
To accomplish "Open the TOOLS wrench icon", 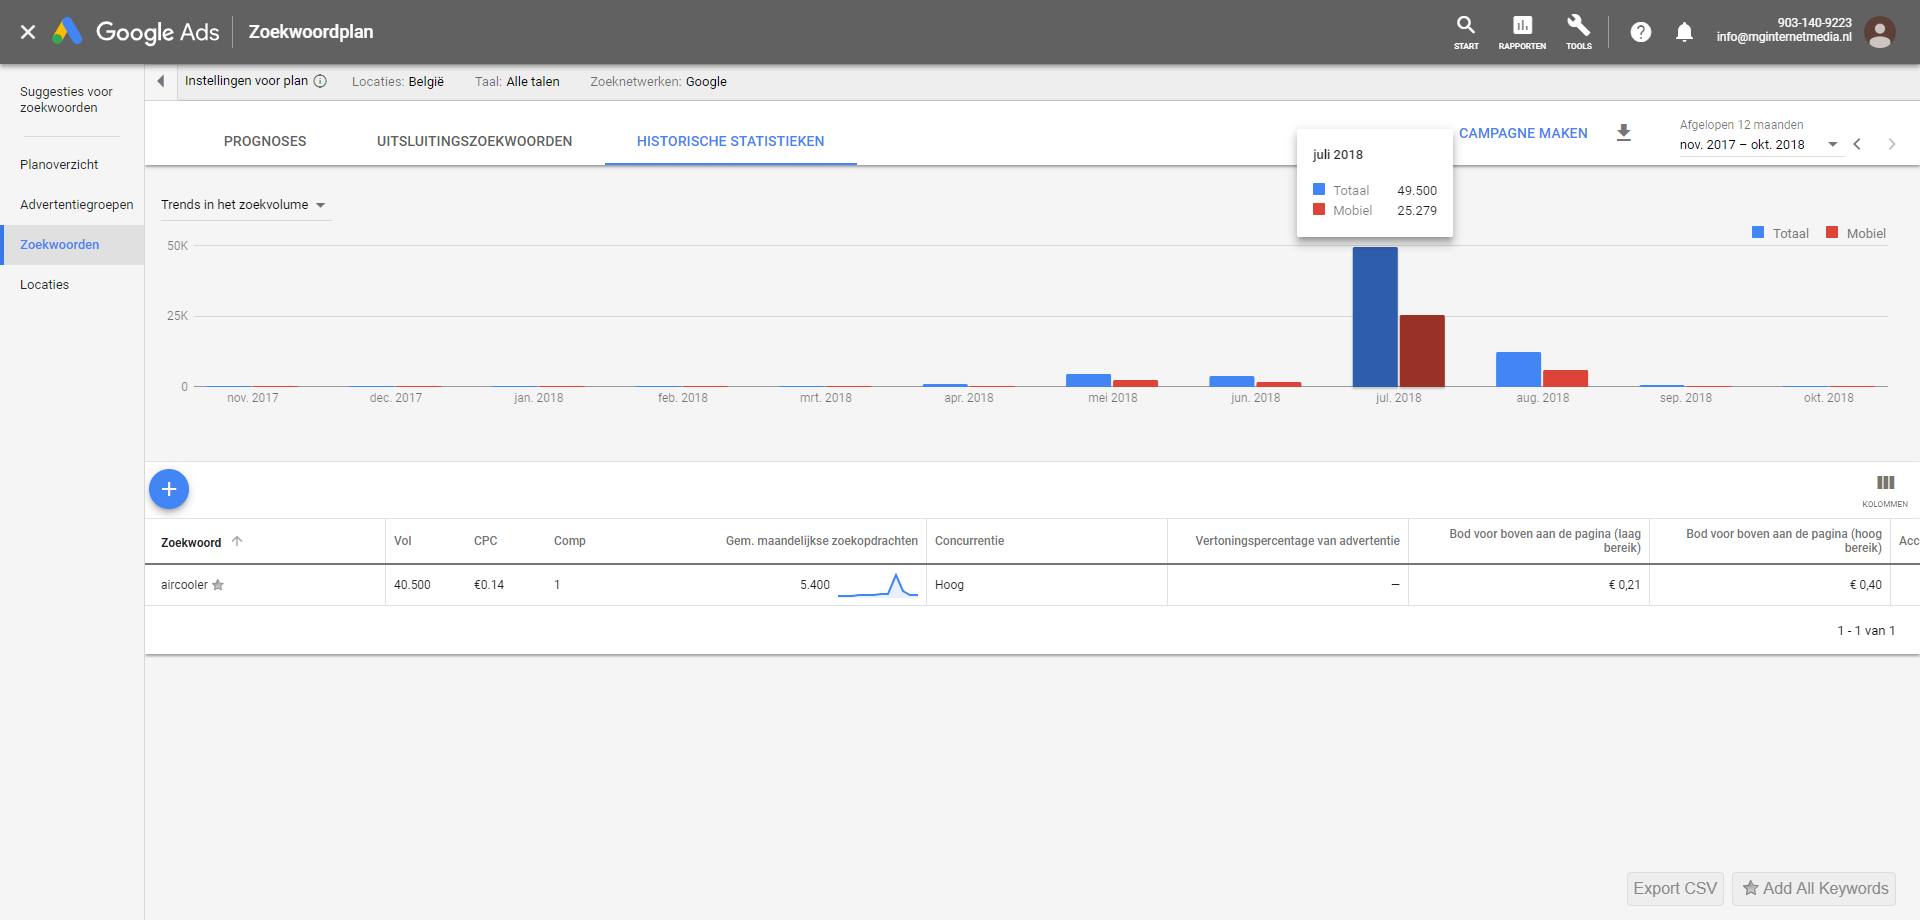I will pyautogui.click(x=1579, y=32).
